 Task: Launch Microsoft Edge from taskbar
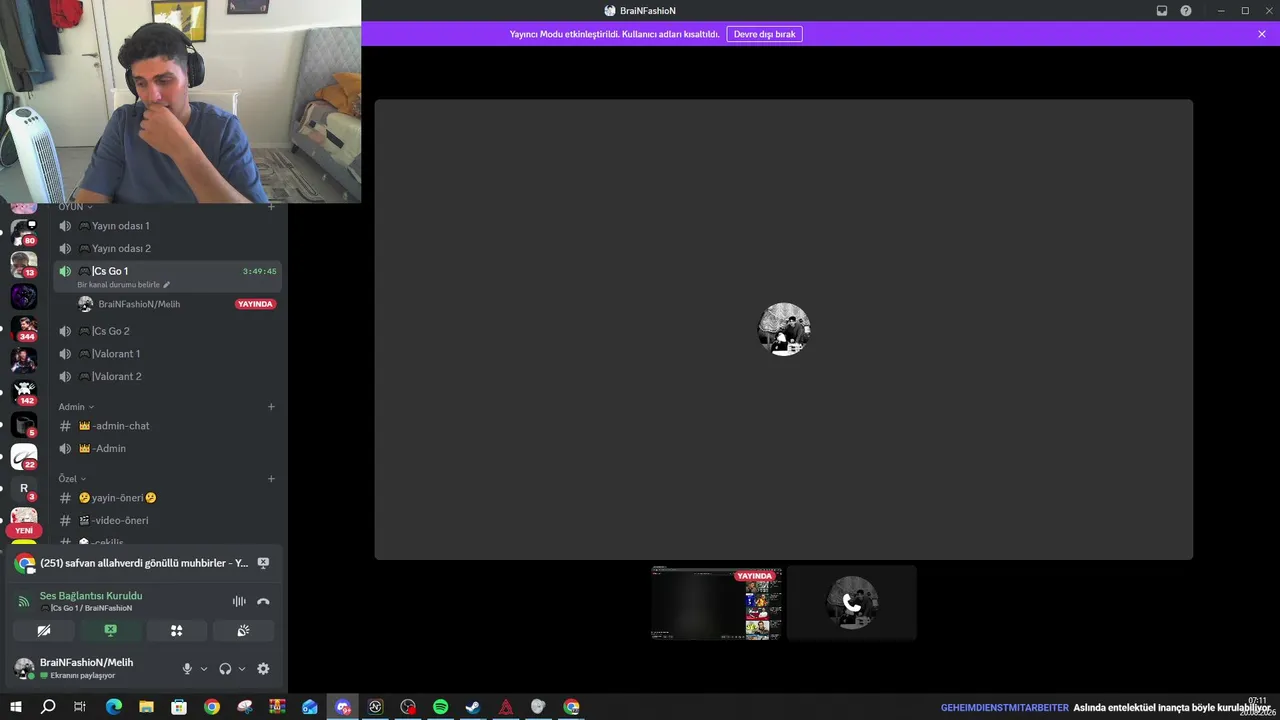pyautogui.click(x=114, y=707)
